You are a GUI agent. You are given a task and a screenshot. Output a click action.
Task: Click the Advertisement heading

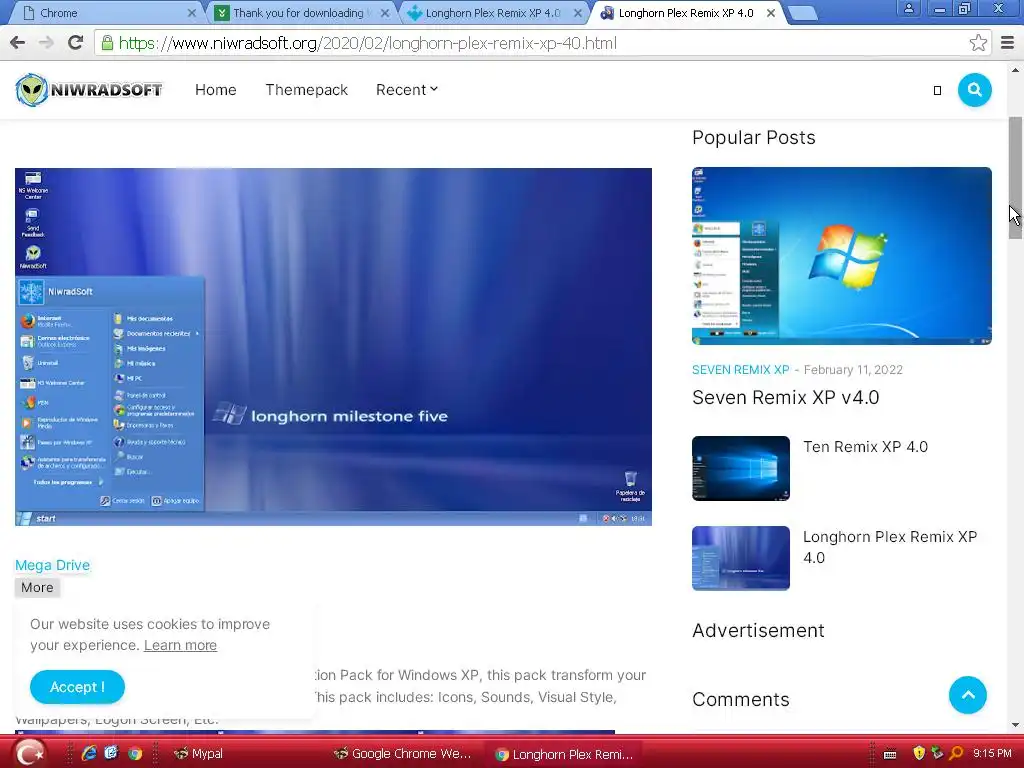(x=758, y=630)
